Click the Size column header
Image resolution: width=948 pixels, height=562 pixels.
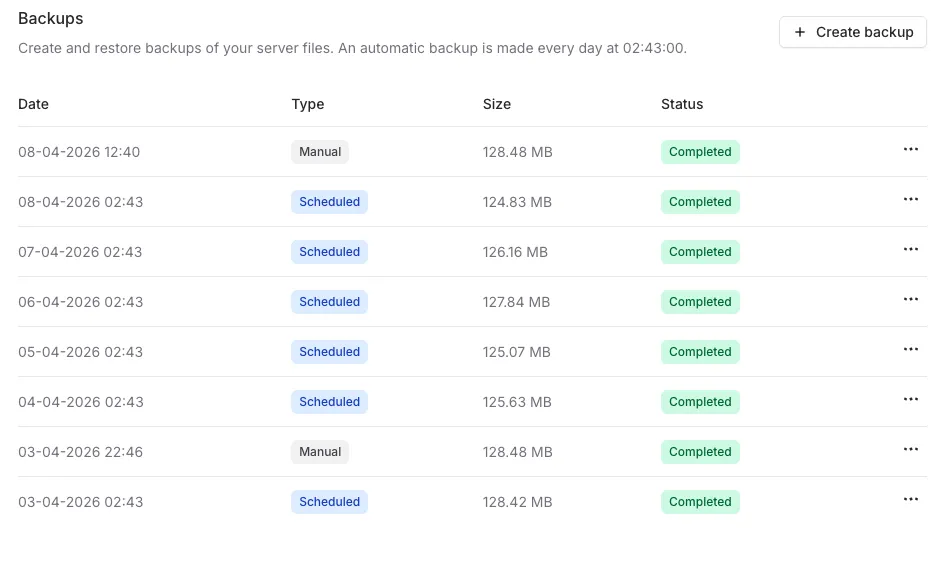pos(496,104)
